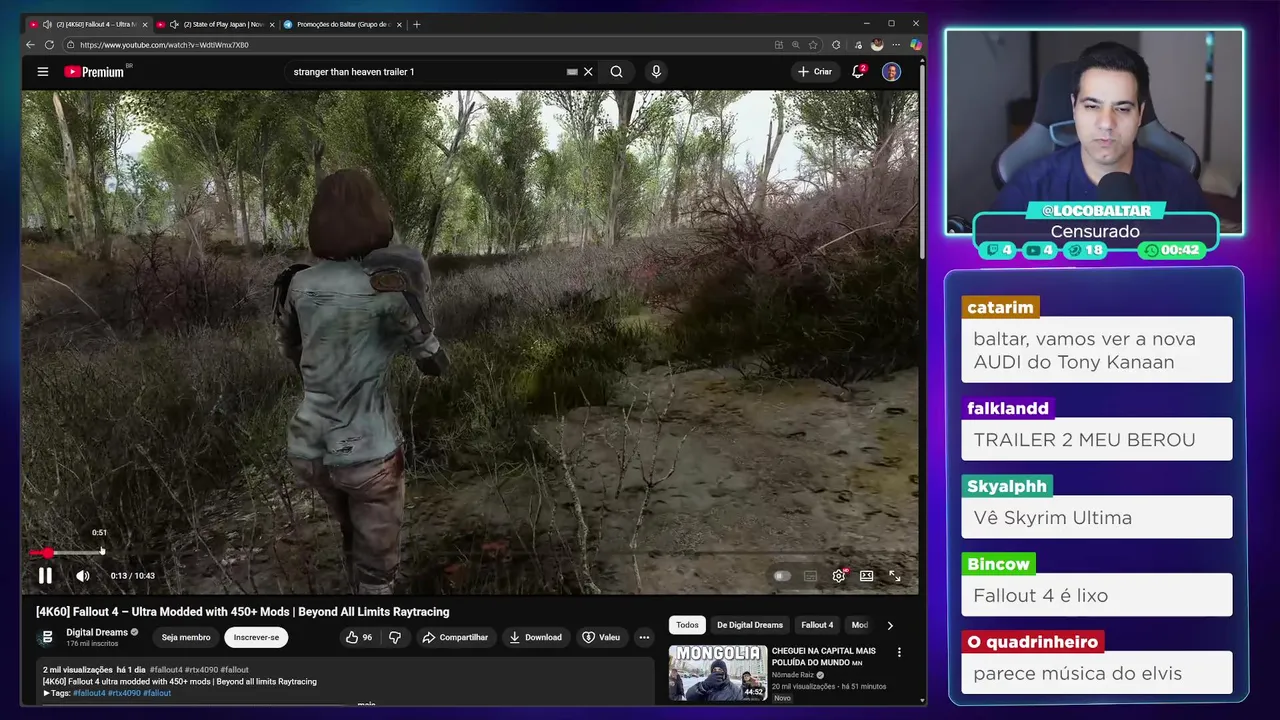Screen dimensions: 1280x720
Task: Open the Copilot icon in browser toolbar
Action: coord(916,45)
